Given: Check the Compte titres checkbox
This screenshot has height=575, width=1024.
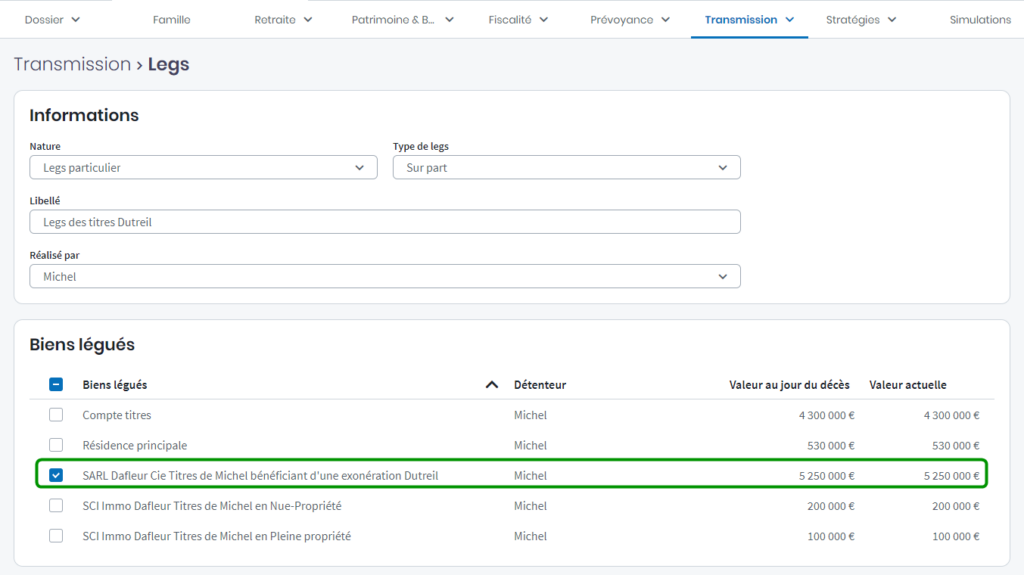Looking at the screenshot, I should pyautogui.click(x=56, y=415).
